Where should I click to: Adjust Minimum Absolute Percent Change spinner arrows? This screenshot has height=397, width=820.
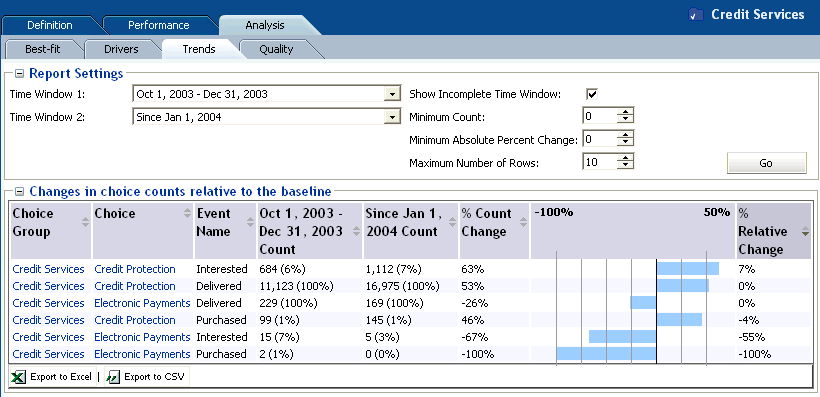pos(625,139)
